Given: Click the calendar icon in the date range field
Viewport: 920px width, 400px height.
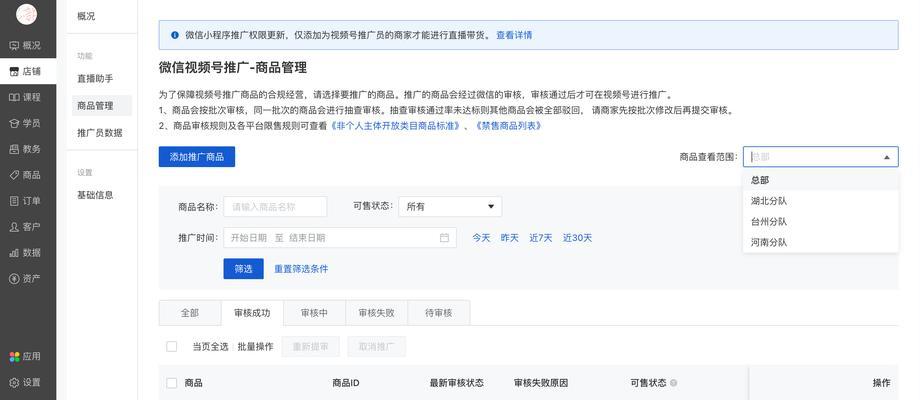Looking at the screenshot, I should 444,238.
